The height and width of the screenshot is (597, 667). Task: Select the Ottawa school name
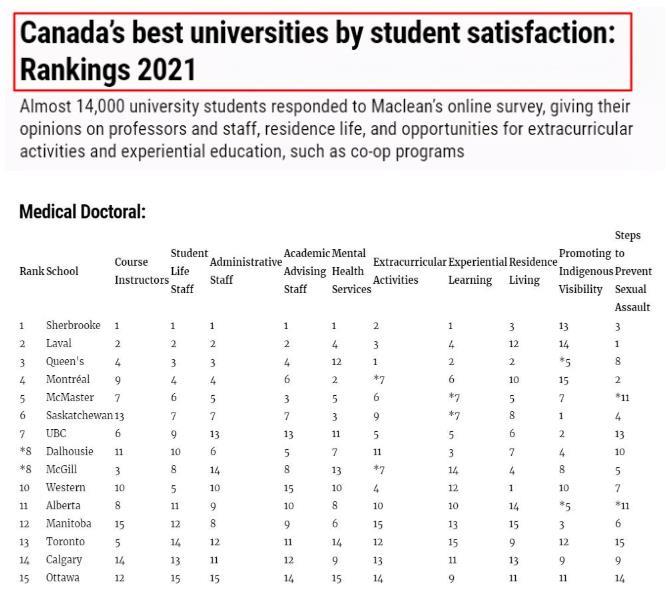click(x=63, y=577)
